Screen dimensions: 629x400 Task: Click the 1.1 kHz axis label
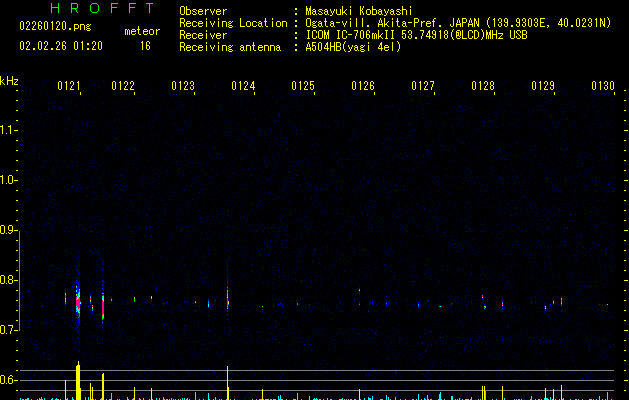tap(8, 130)
